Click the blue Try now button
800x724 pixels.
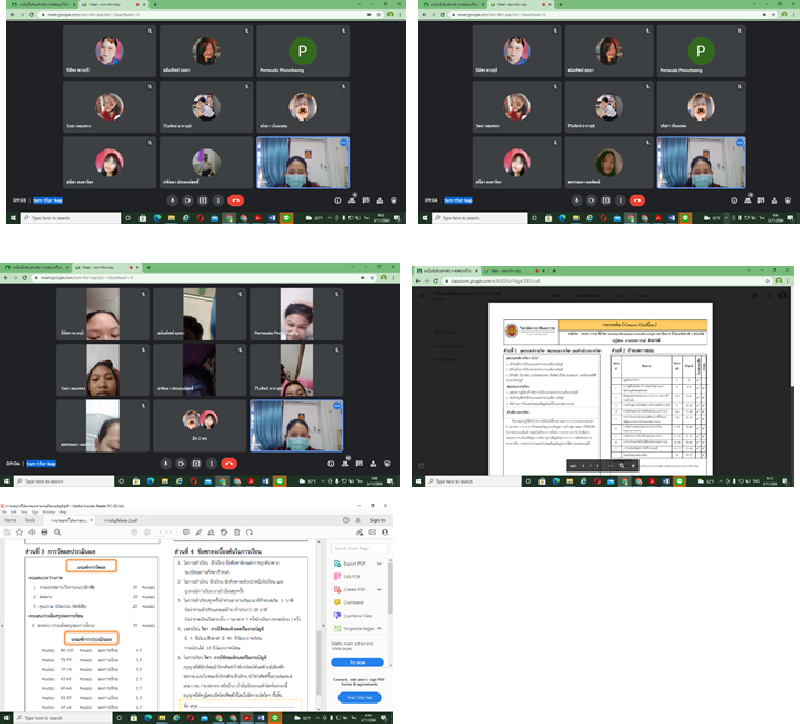pos(357,663)
